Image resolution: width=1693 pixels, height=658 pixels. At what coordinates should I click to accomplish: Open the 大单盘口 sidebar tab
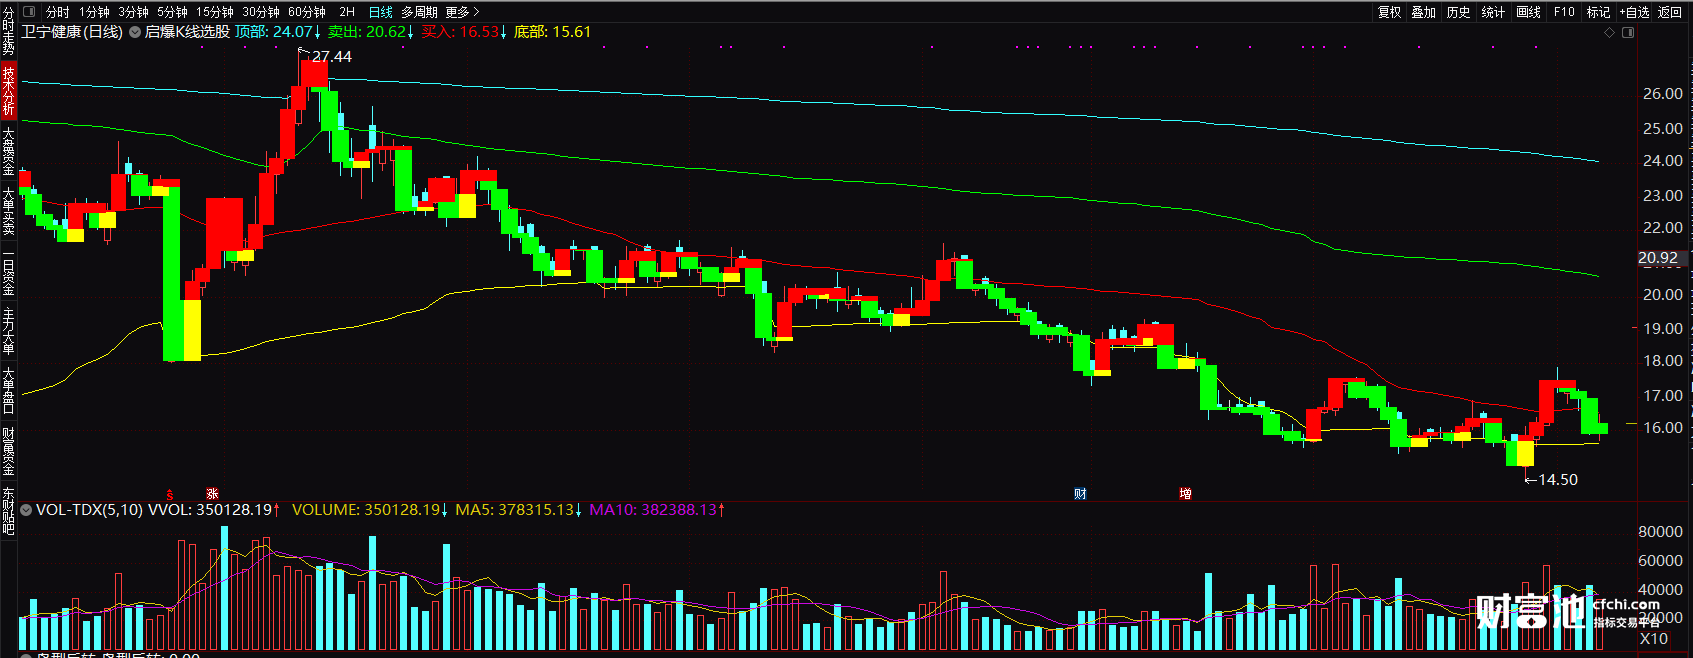8,390
